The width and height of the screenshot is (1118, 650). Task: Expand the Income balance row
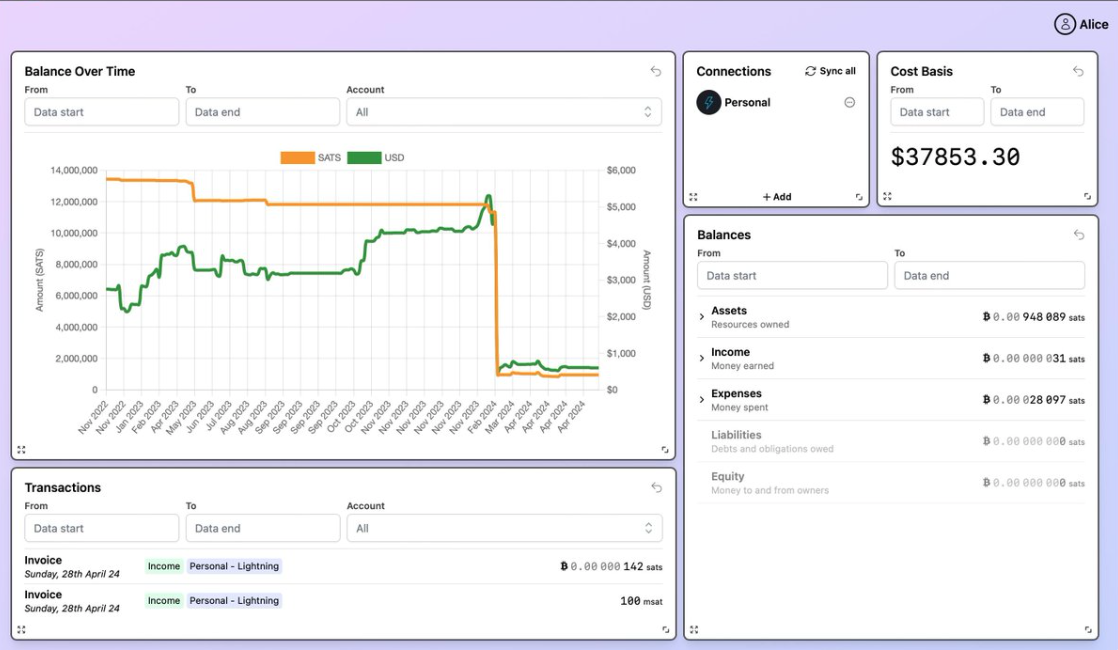point(702,358)
